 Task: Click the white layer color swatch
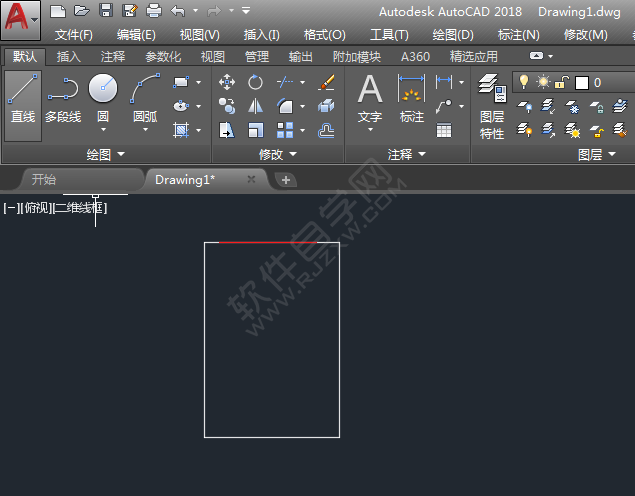point(582,82)
